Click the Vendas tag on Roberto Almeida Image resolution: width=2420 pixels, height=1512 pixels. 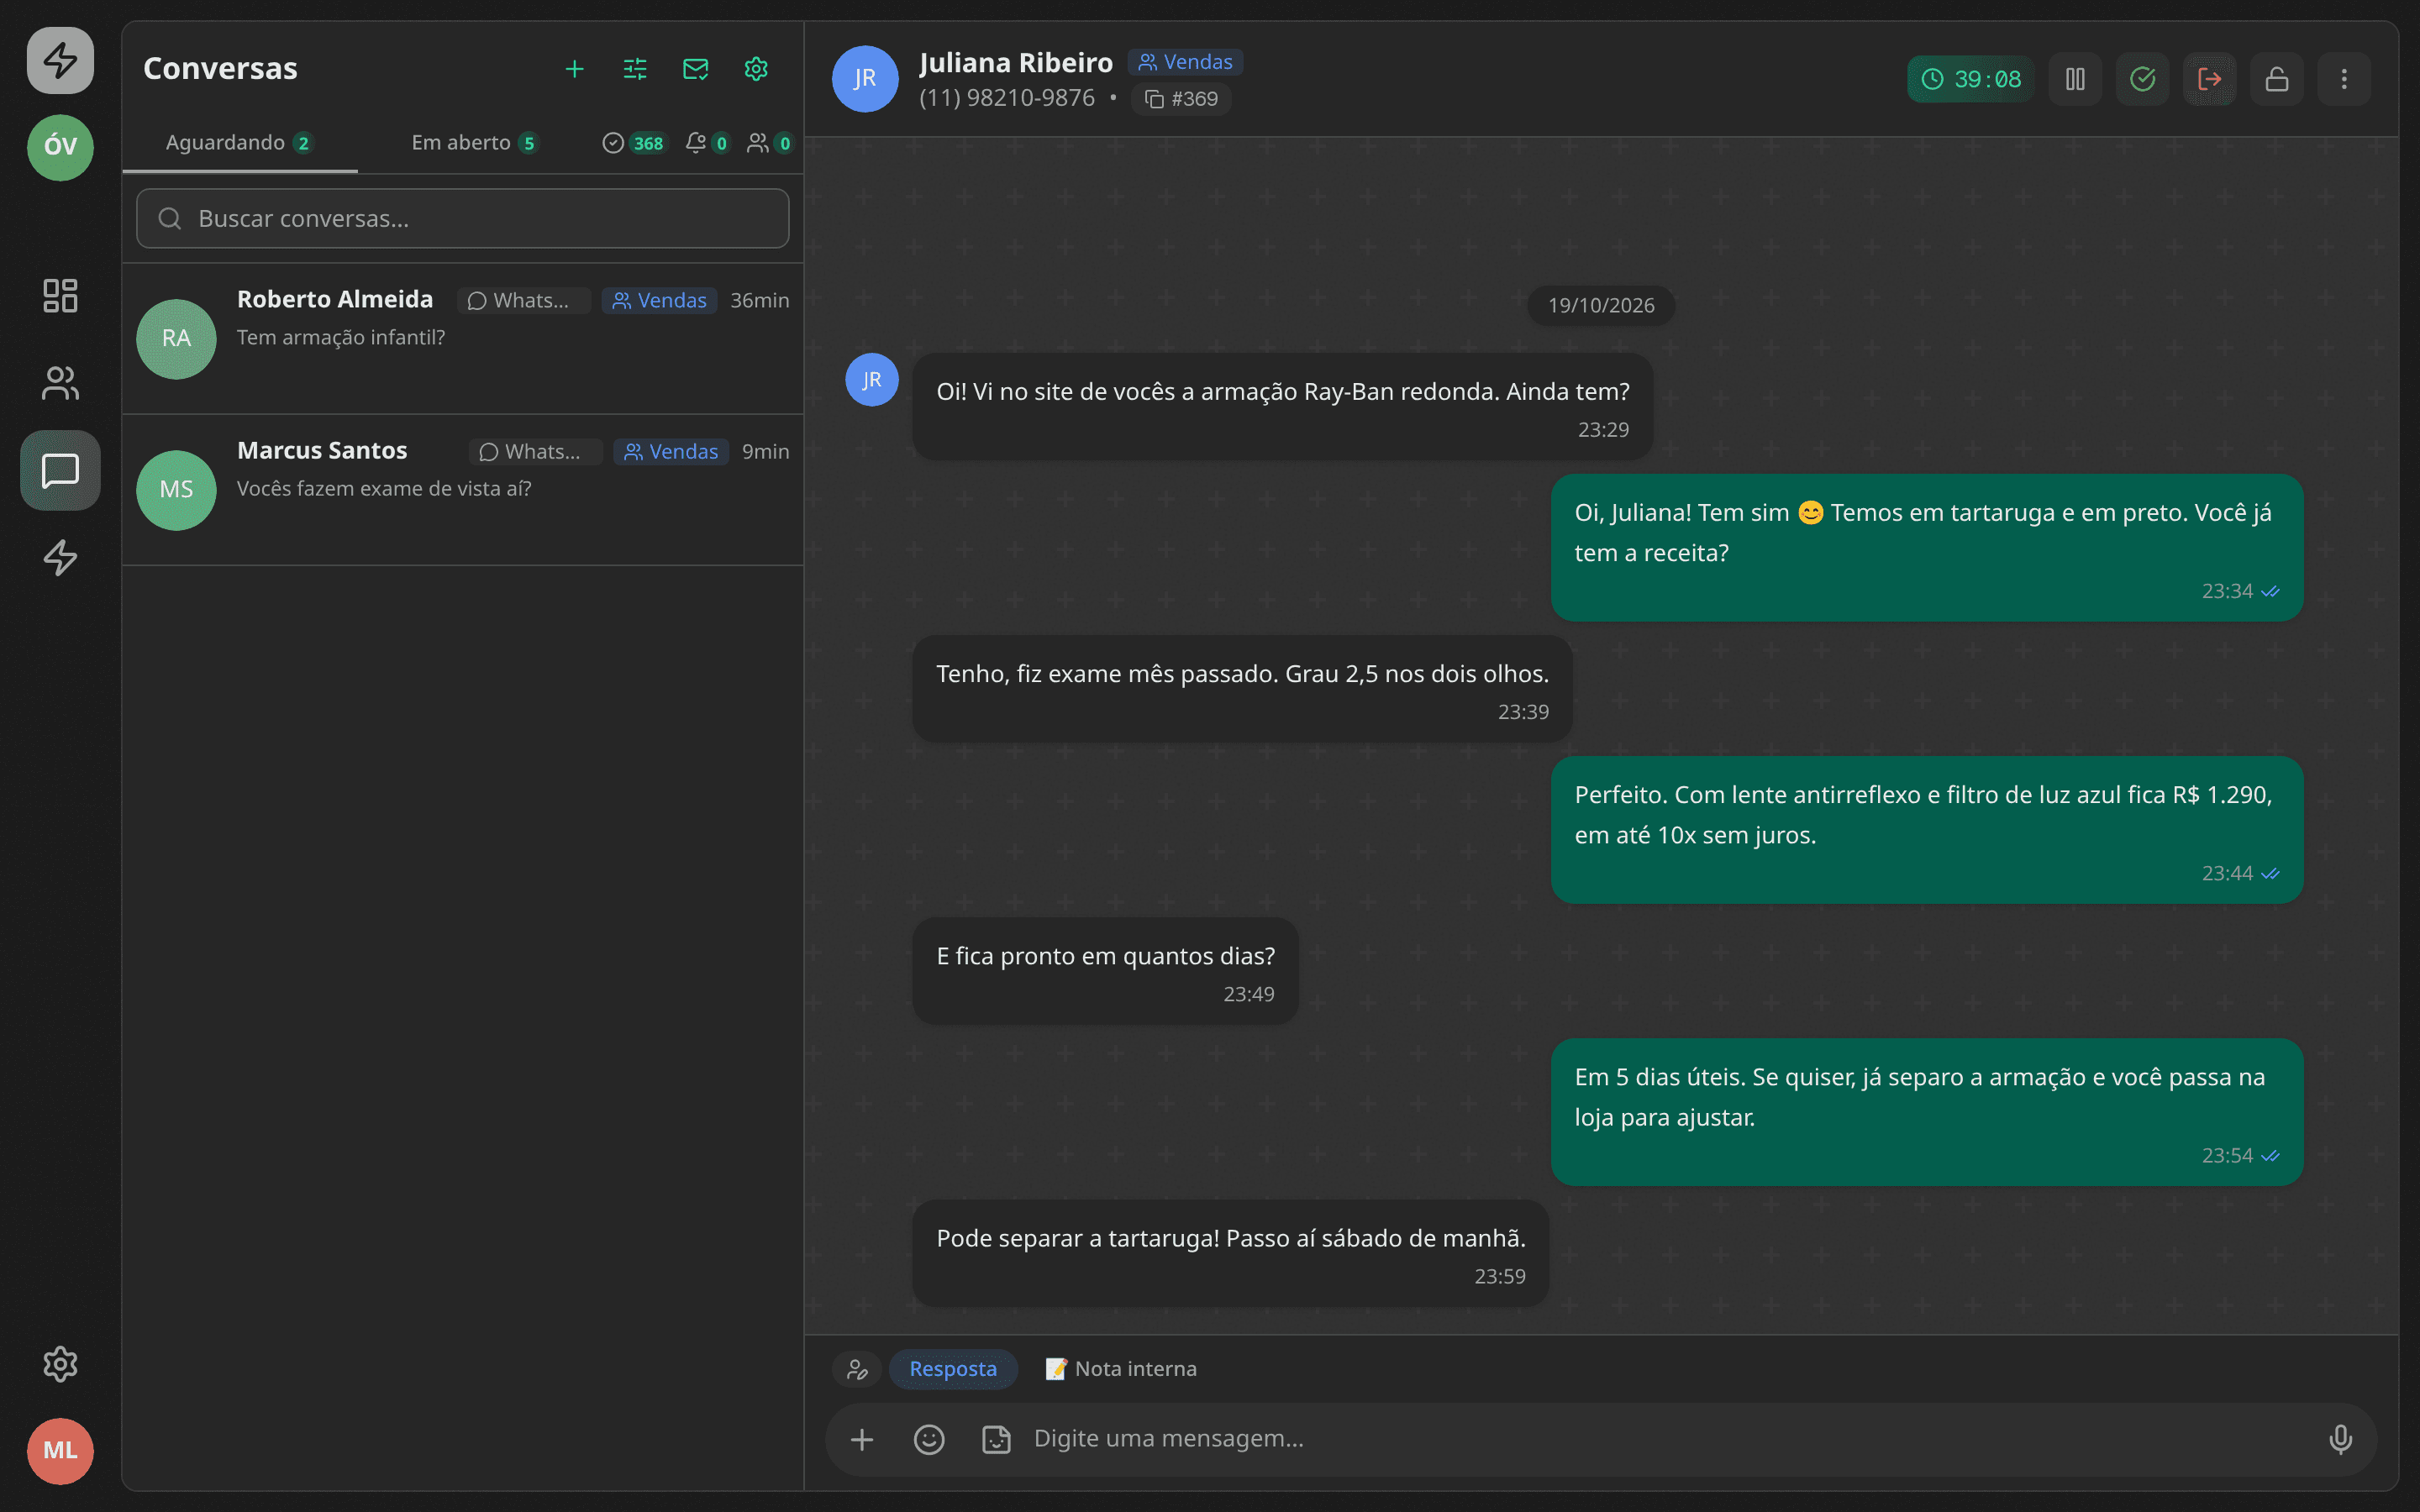(x=659, y=300)
